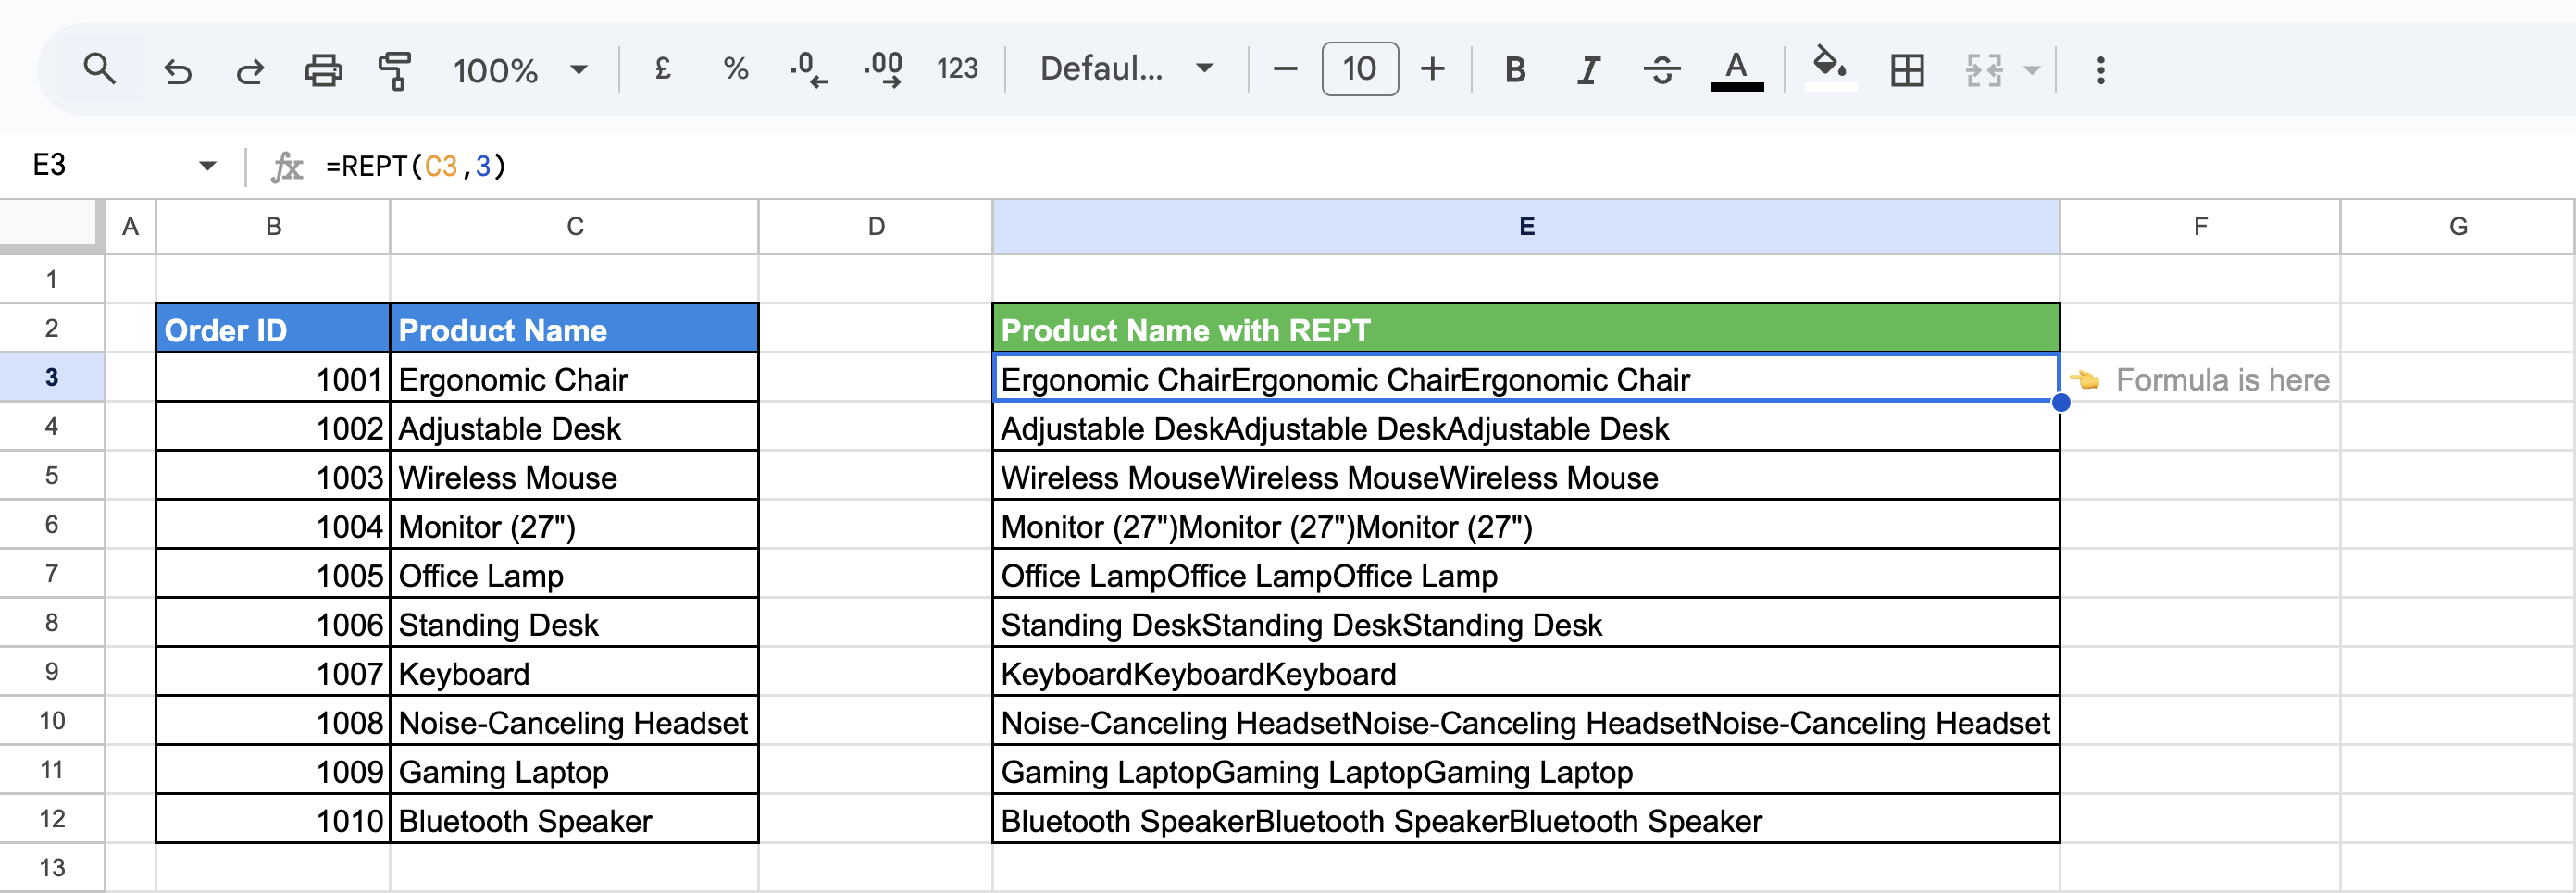Click the Product Name with REPT header
2576x893 pixels.
[x=1526, y=329]
